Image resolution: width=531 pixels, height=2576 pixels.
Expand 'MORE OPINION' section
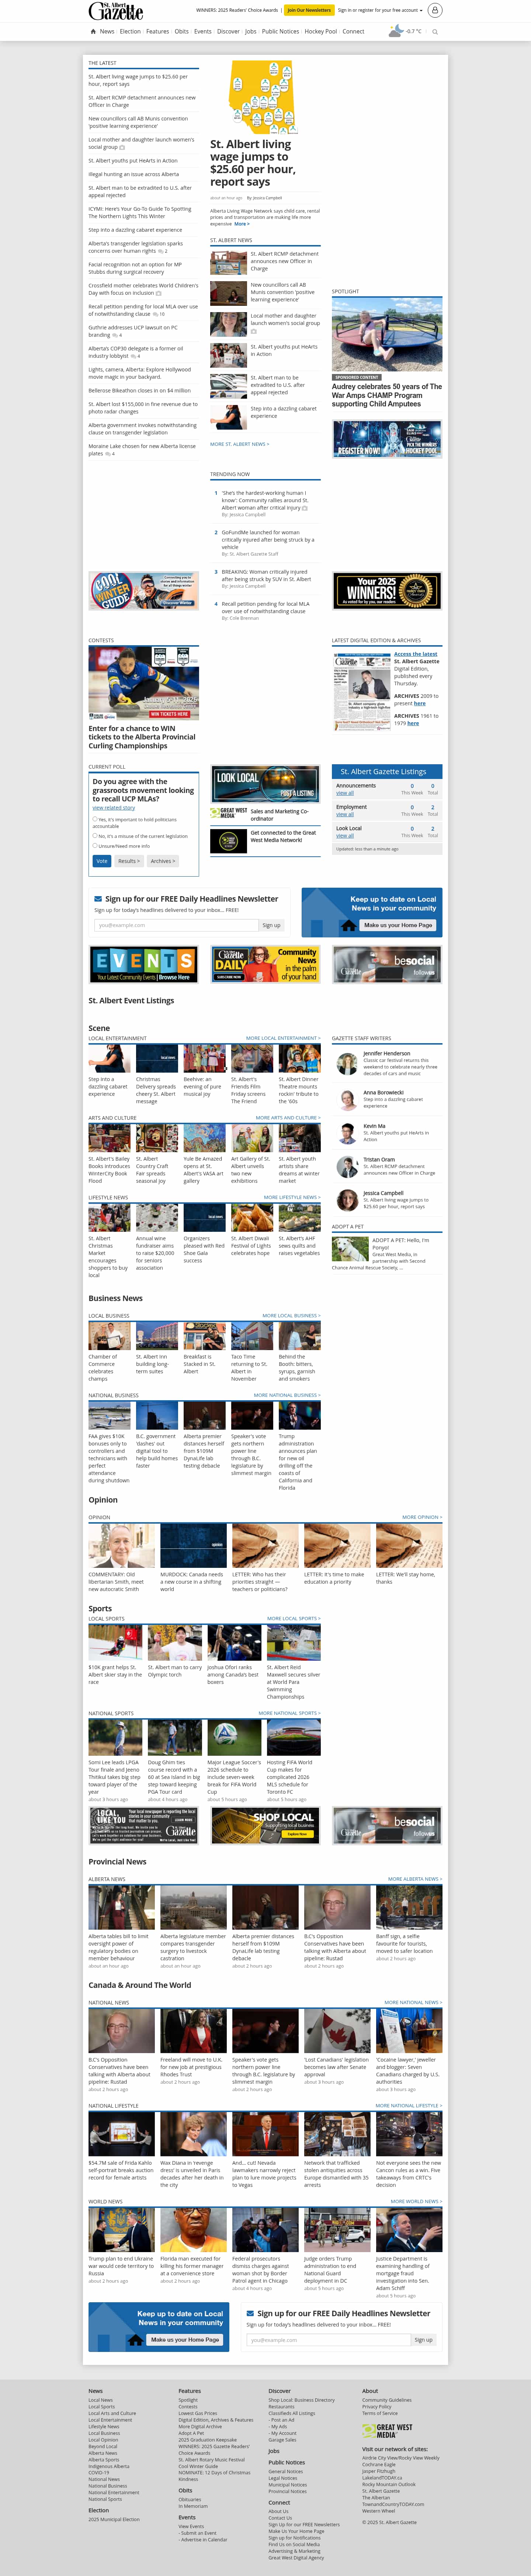click(422, 1517)
